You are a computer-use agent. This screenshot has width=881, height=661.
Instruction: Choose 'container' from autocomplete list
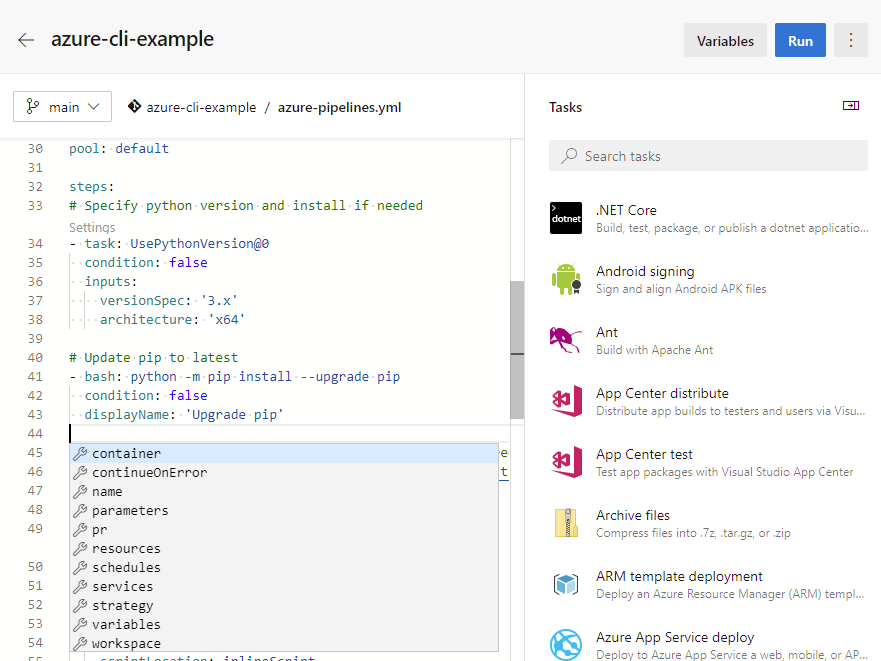tap(126, 453)
